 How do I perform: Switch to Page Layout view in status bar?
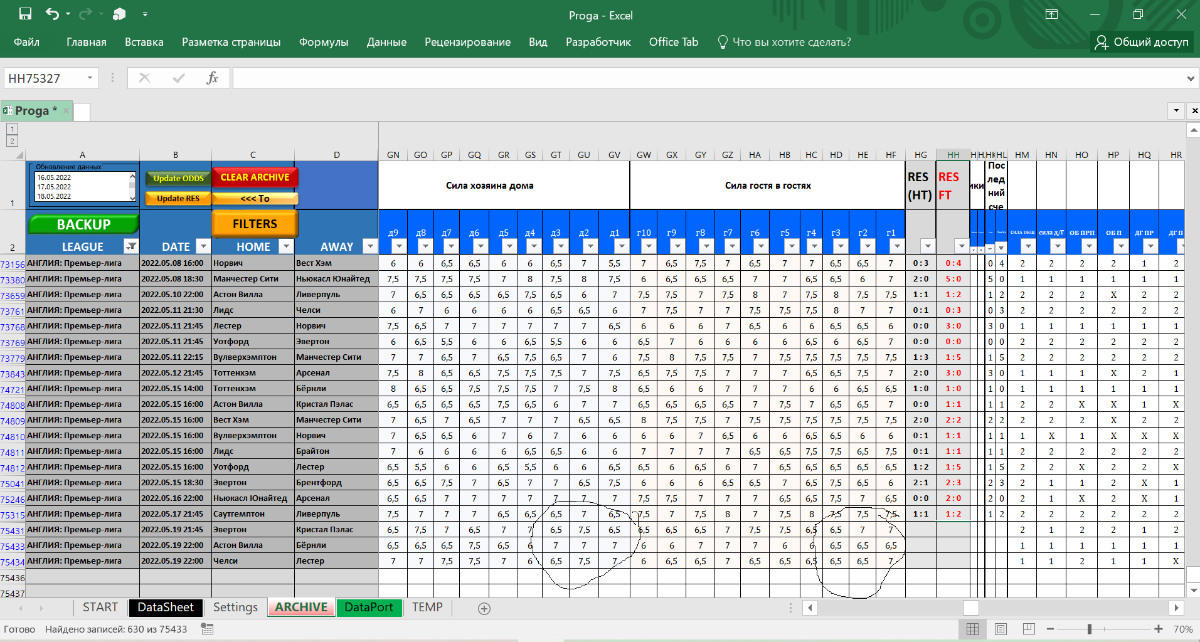[1001, 629]
